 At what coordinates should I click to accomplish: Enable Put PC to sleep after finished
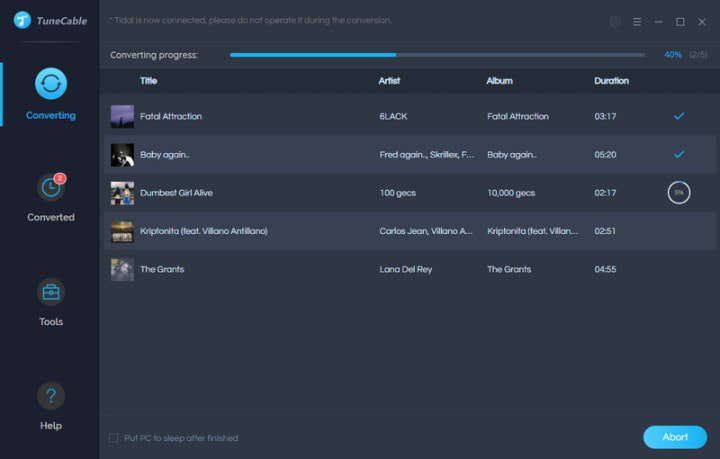[x=113, y=438]
